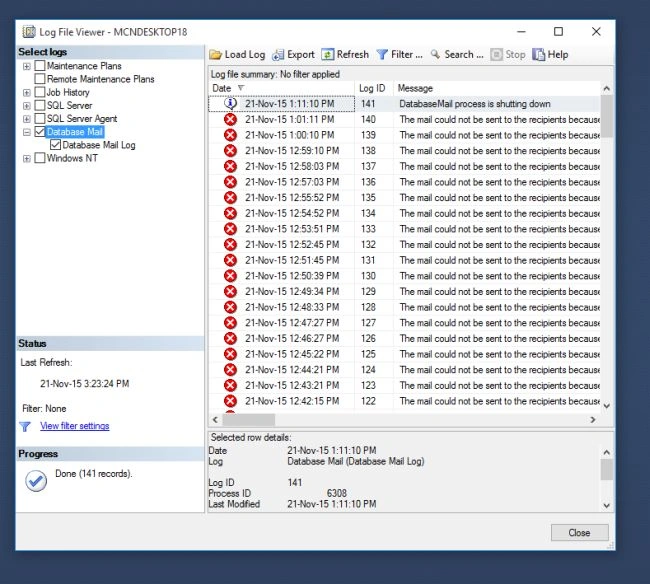Viewport: 650px width, 584px height.
Task: Sort by the Log ID column header
Action: pyautogui.click(x=374, y=88)
